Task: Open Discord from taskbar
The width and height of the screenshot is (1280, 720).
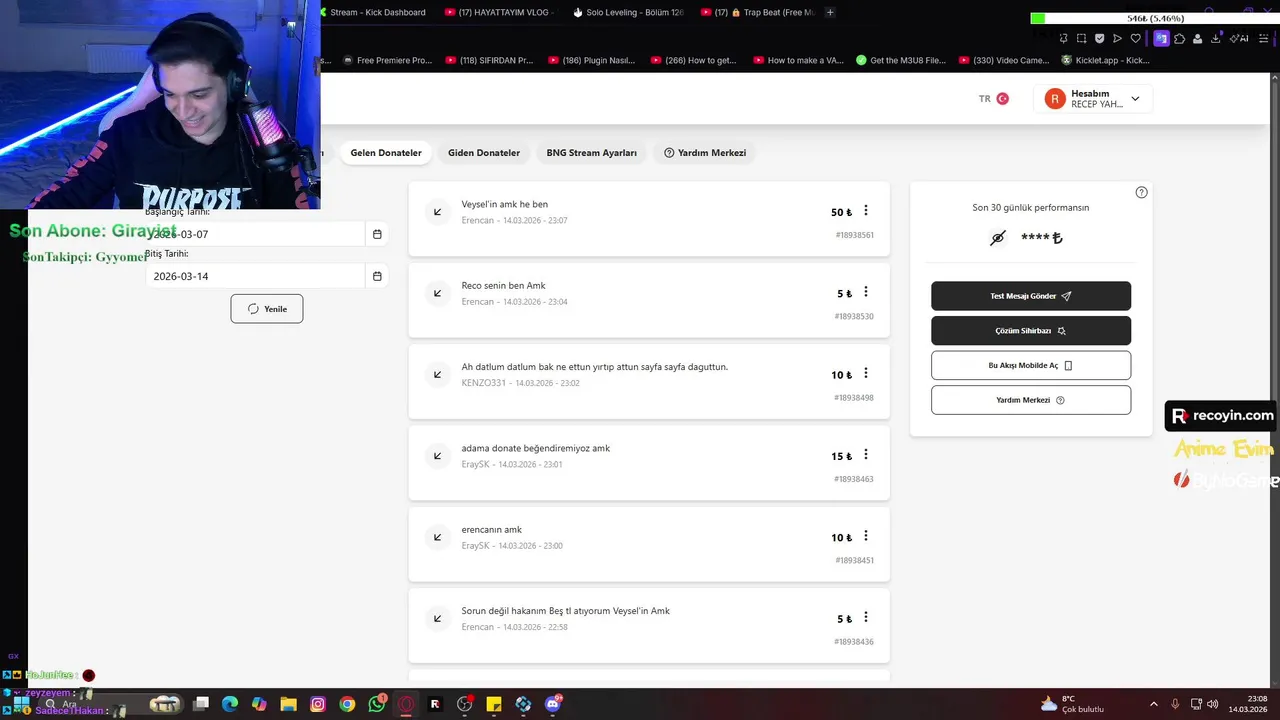Action: tap(553, 704)
